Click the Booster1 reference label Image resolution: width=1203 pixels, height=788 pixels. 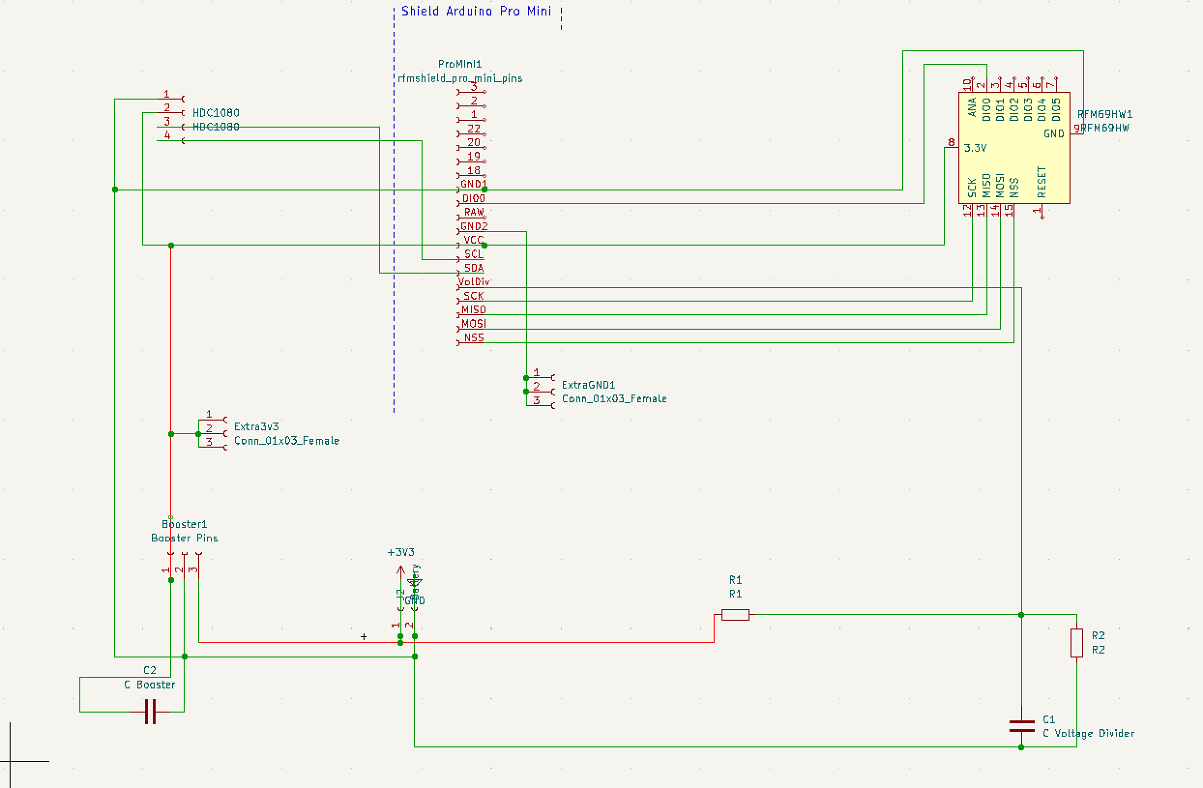point(184,524)
